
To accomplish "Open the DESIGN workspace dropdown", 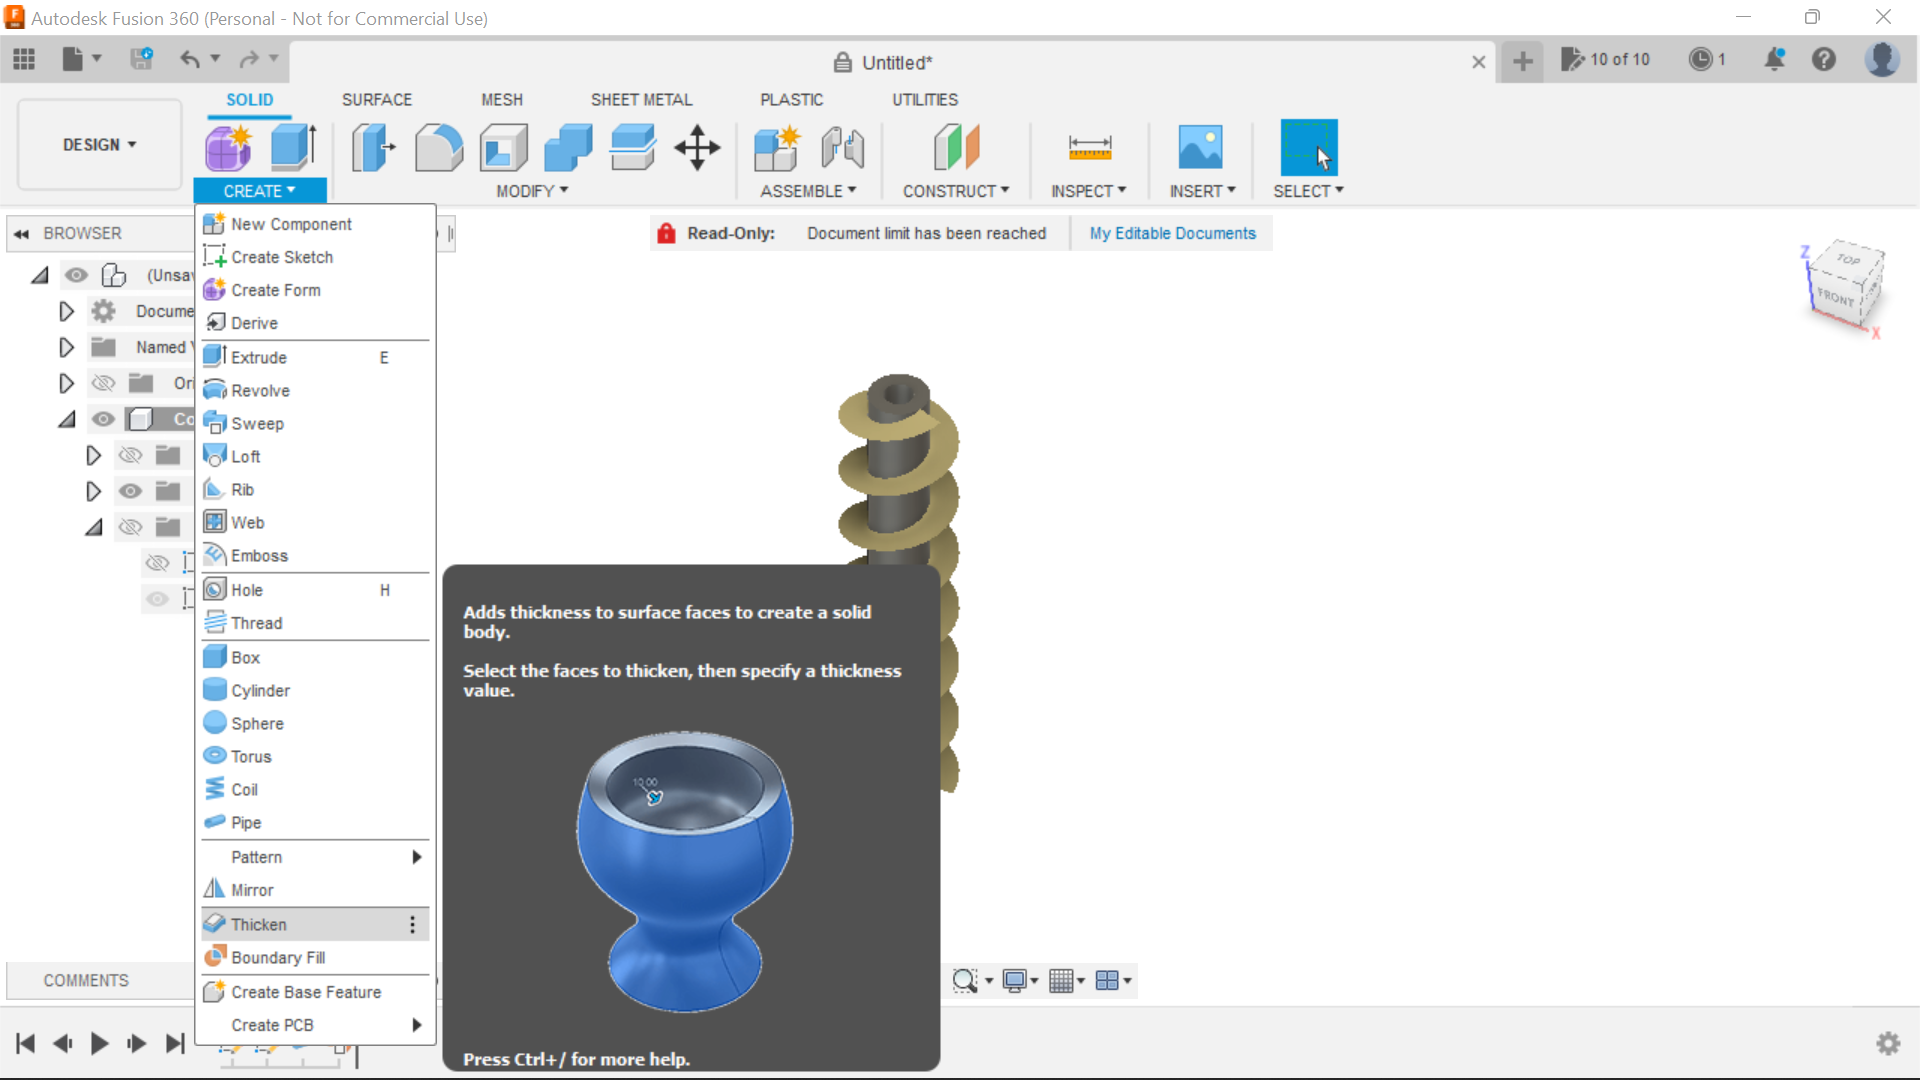I will point(97,144).
